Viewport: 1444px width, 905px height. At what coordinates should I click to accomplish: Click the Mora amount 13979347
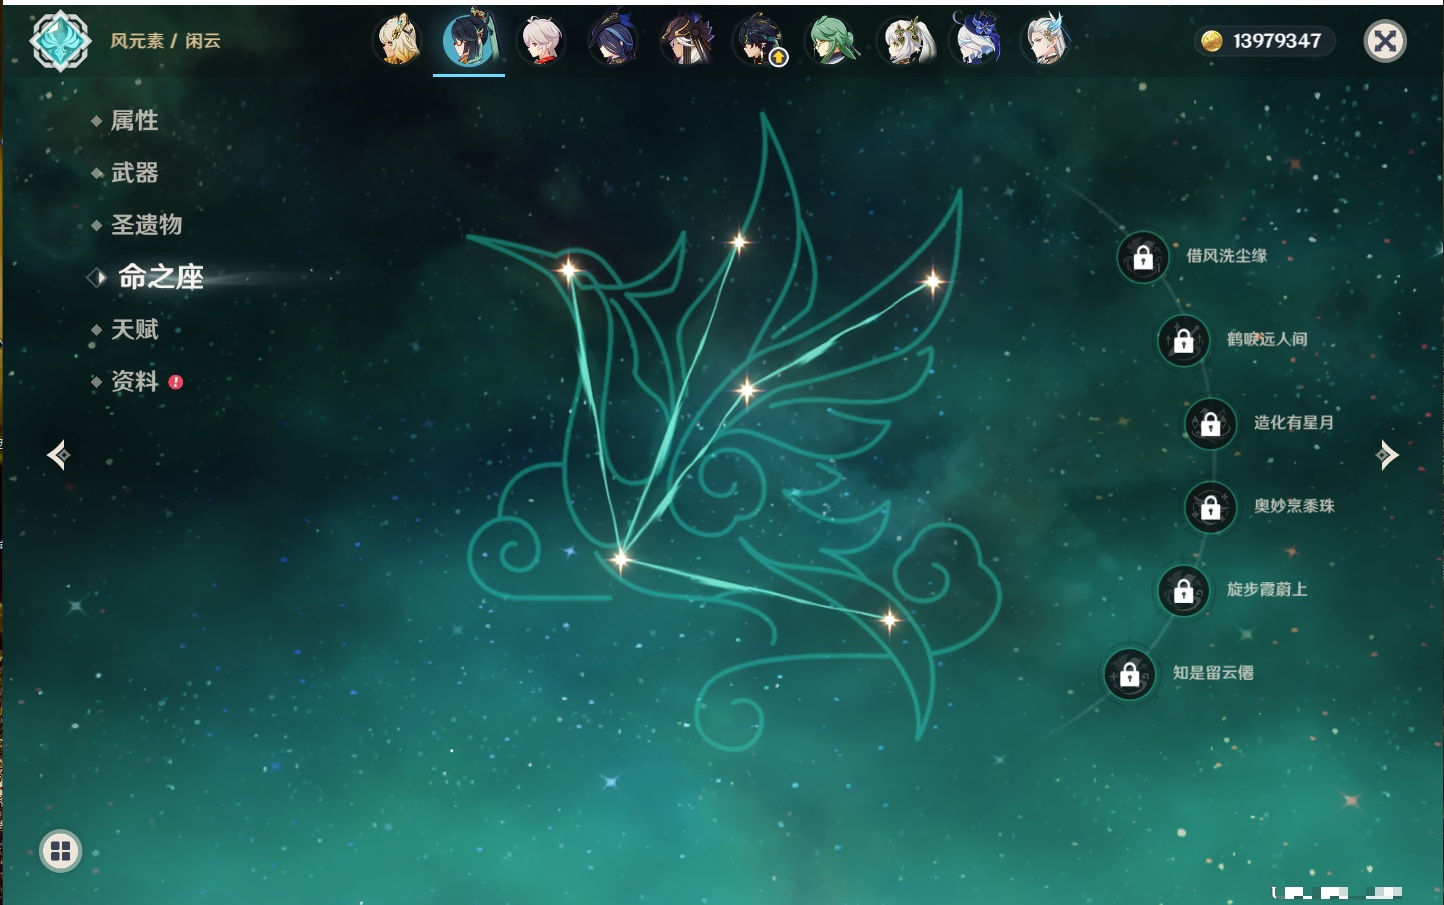coord(1277,41)
